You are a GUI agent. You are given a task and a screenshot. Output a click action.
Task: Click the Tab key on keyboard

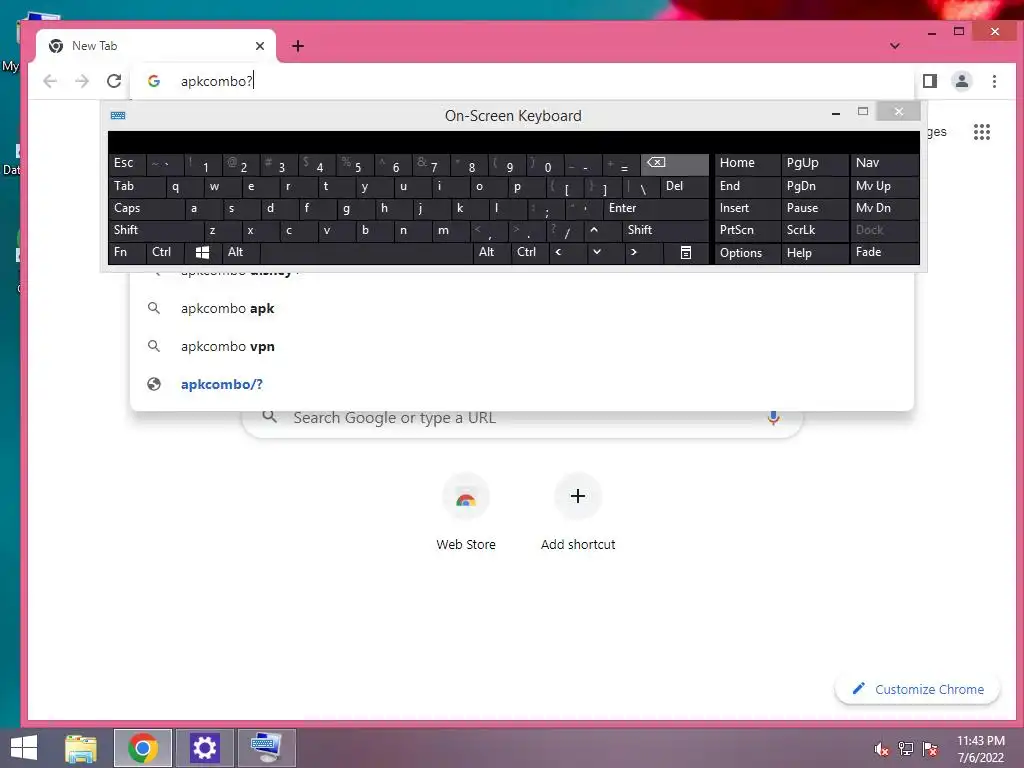[136, 186]
